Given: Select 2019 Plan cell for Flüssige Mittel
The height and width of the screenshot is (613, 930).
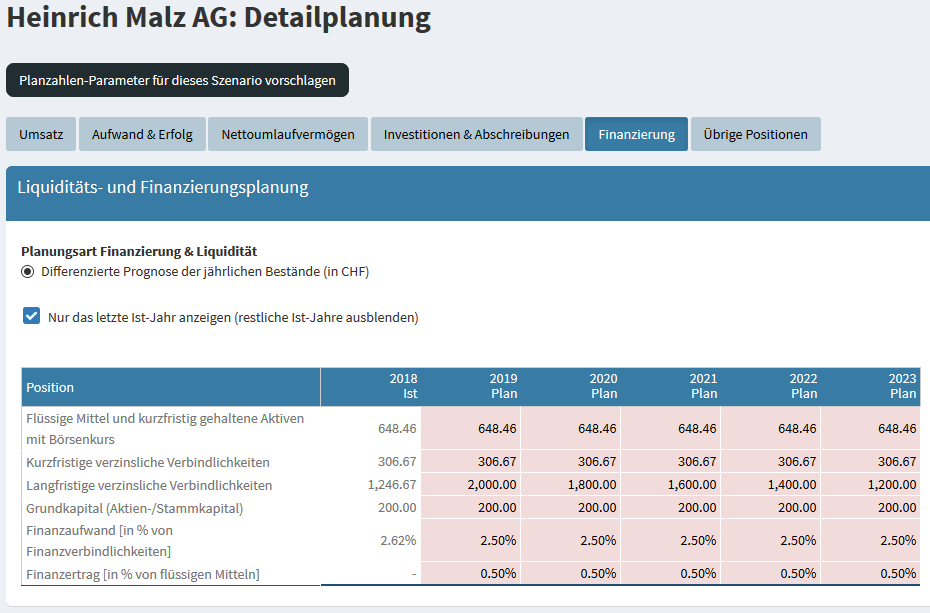Looking at the screenshot, I should [x=471, y=428].
